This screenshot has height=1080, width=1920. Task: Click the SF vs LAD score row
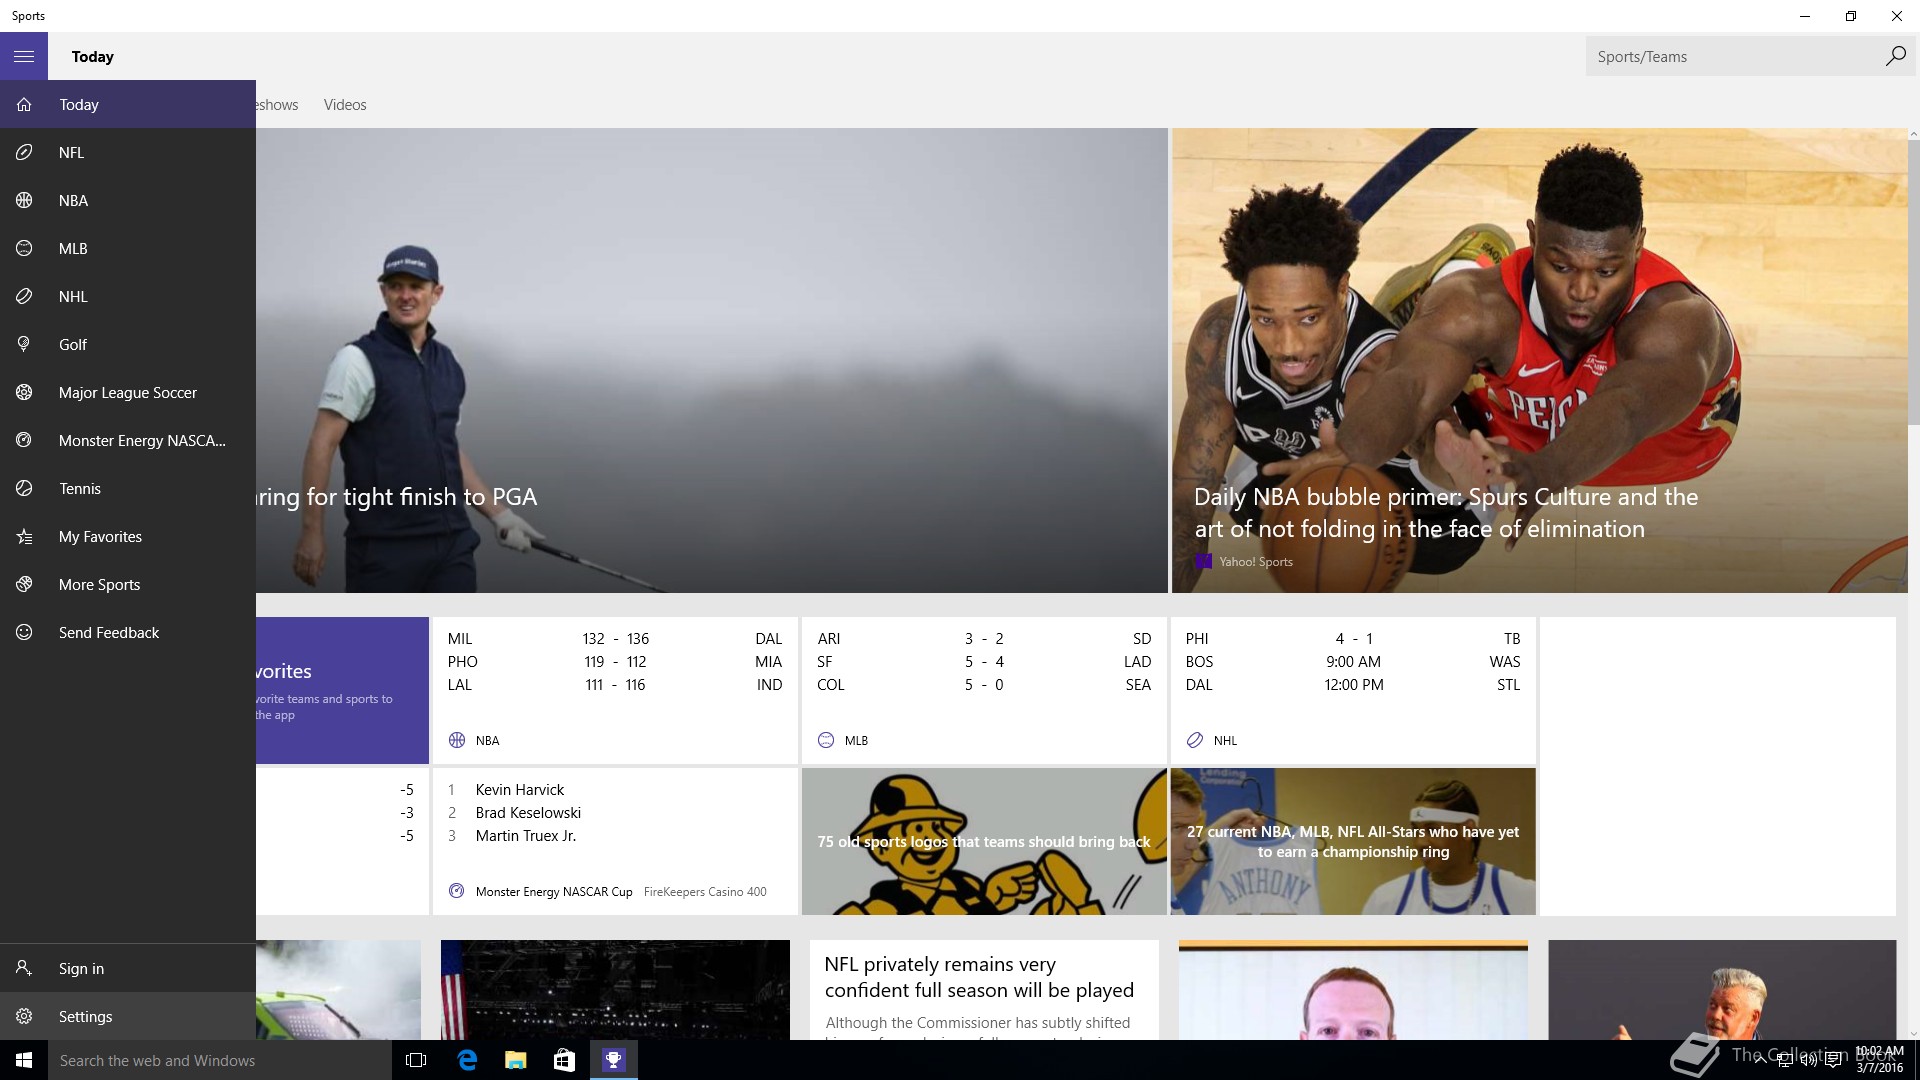[x=984, y=662]
